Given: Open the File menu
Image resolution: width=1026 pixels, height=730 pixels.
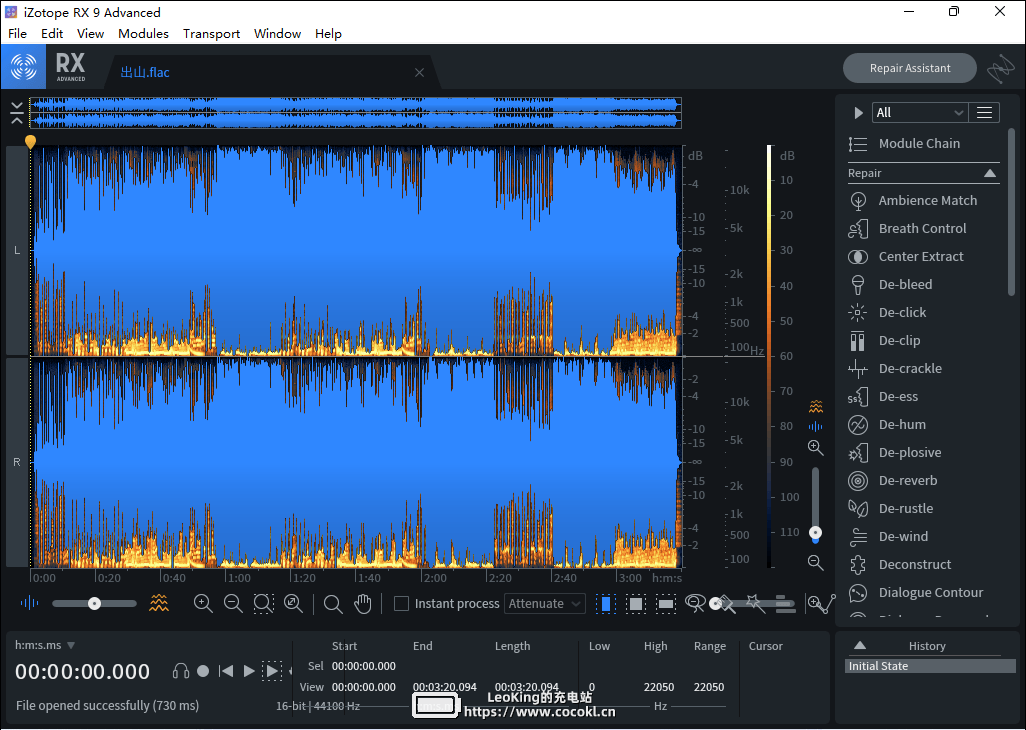Looking at the screenshot, I should point(18,33).
